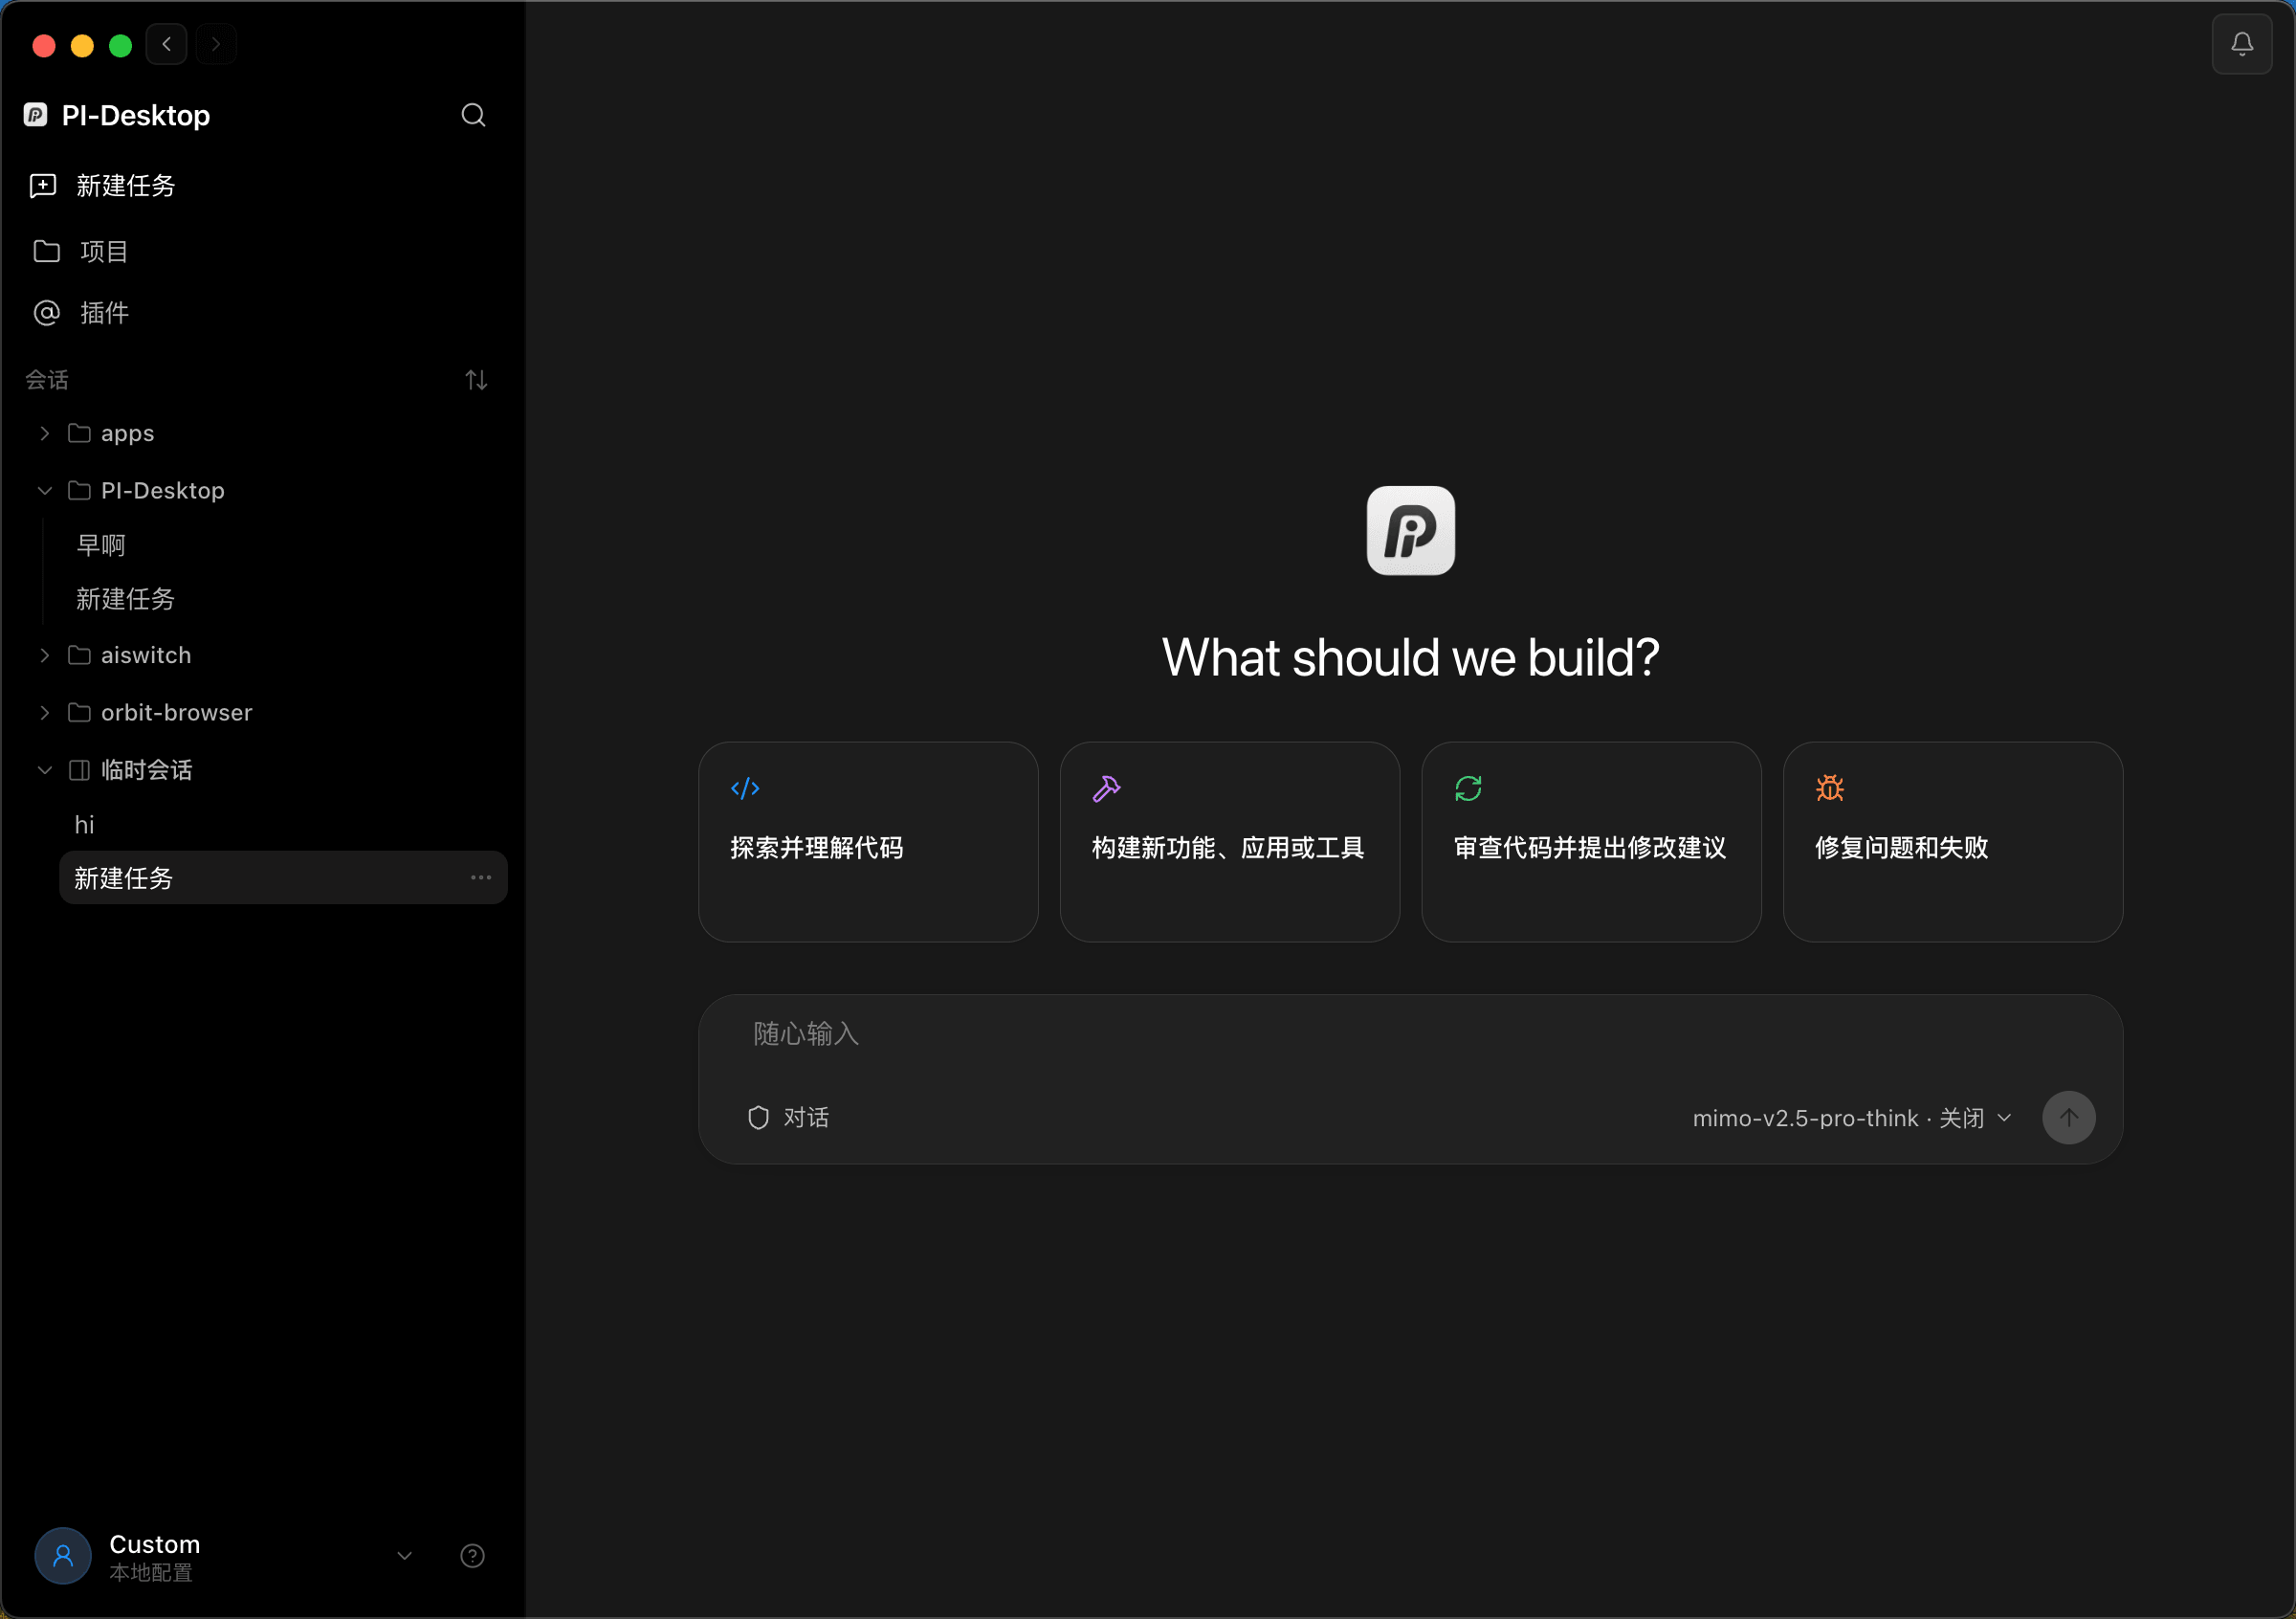2296x1619 pixels.
Task: Open the sidebar search icon
Action: click(473, 115)
